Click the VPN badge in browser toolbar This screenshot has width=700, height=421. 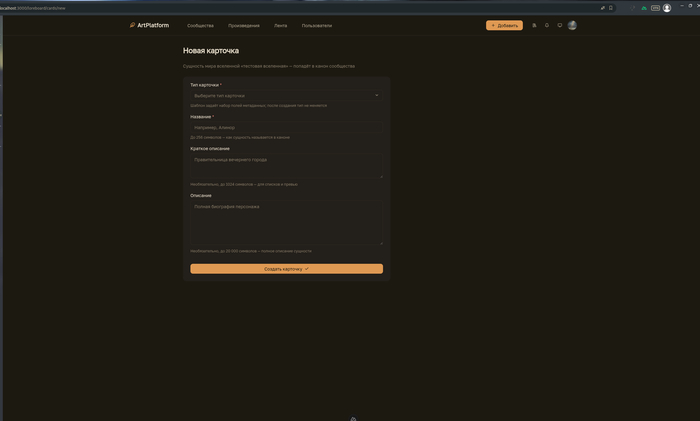(x=655, y=8)
